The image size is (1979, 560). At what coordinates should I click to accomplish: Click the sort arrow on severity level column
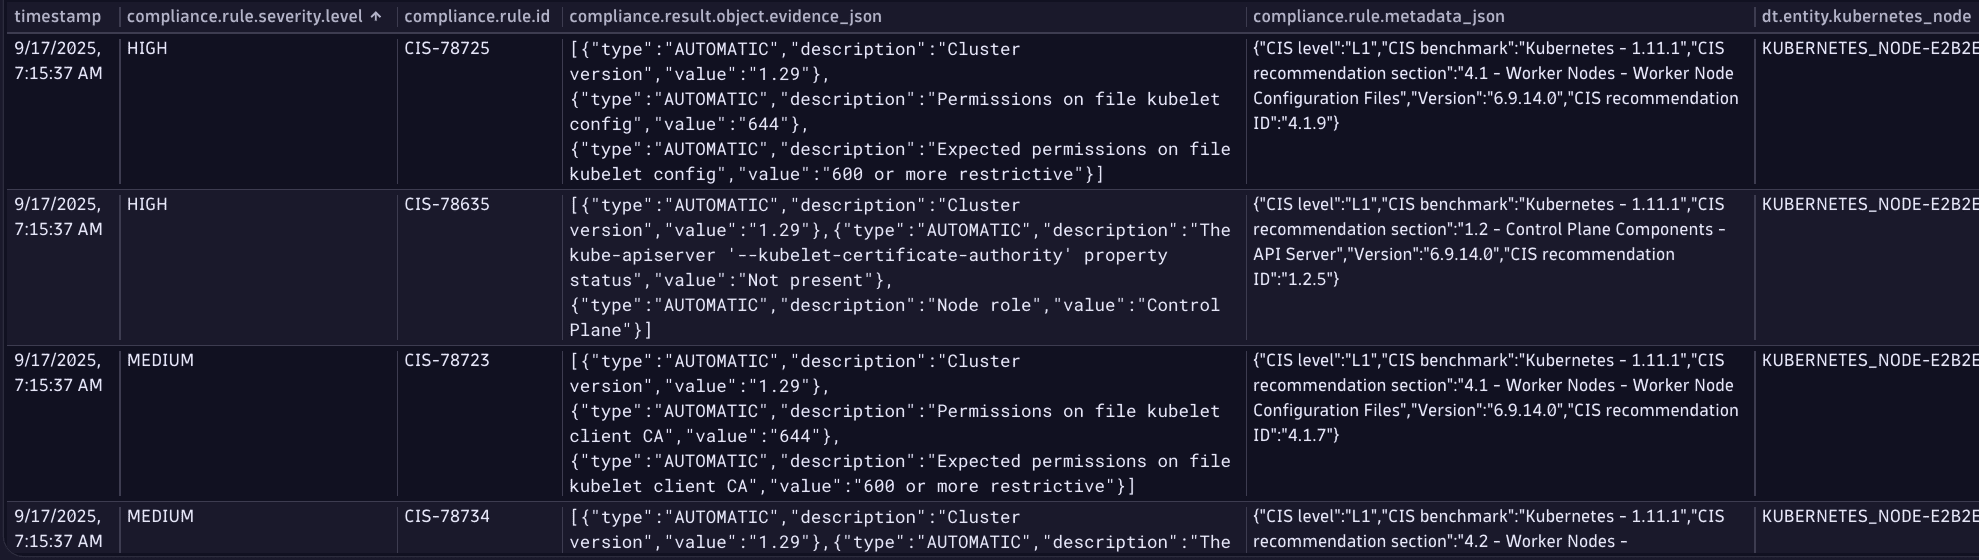(x=376, y=17)
